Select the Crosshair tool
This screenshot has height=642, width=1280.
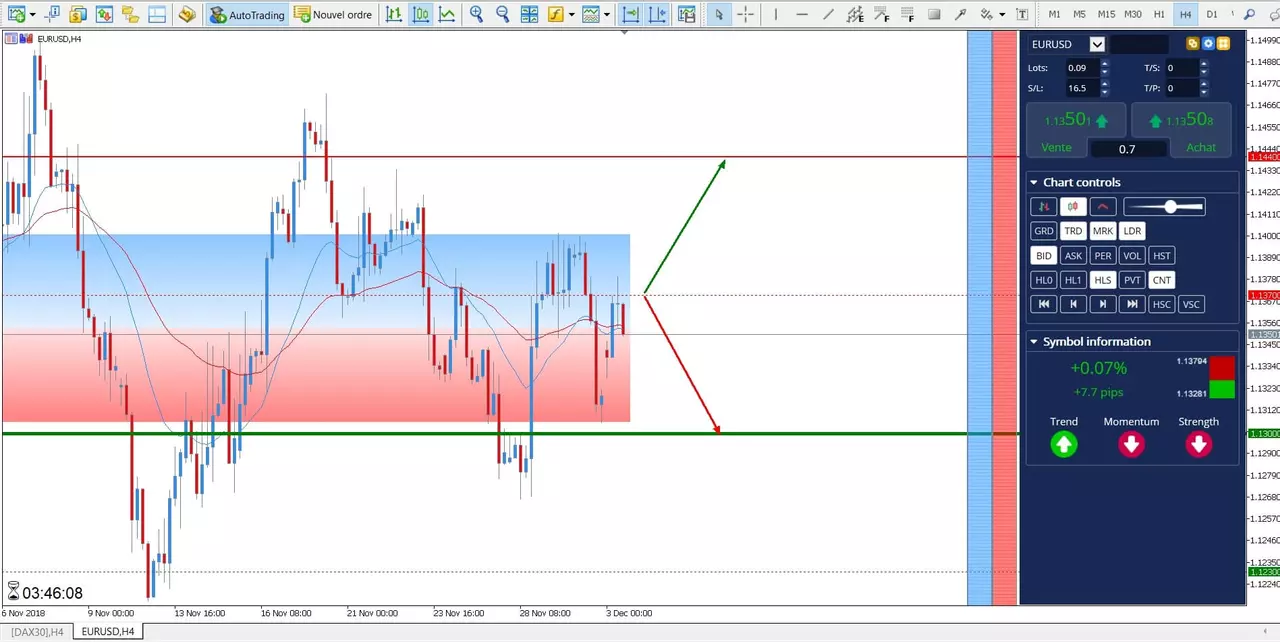(x=745, y=14)
